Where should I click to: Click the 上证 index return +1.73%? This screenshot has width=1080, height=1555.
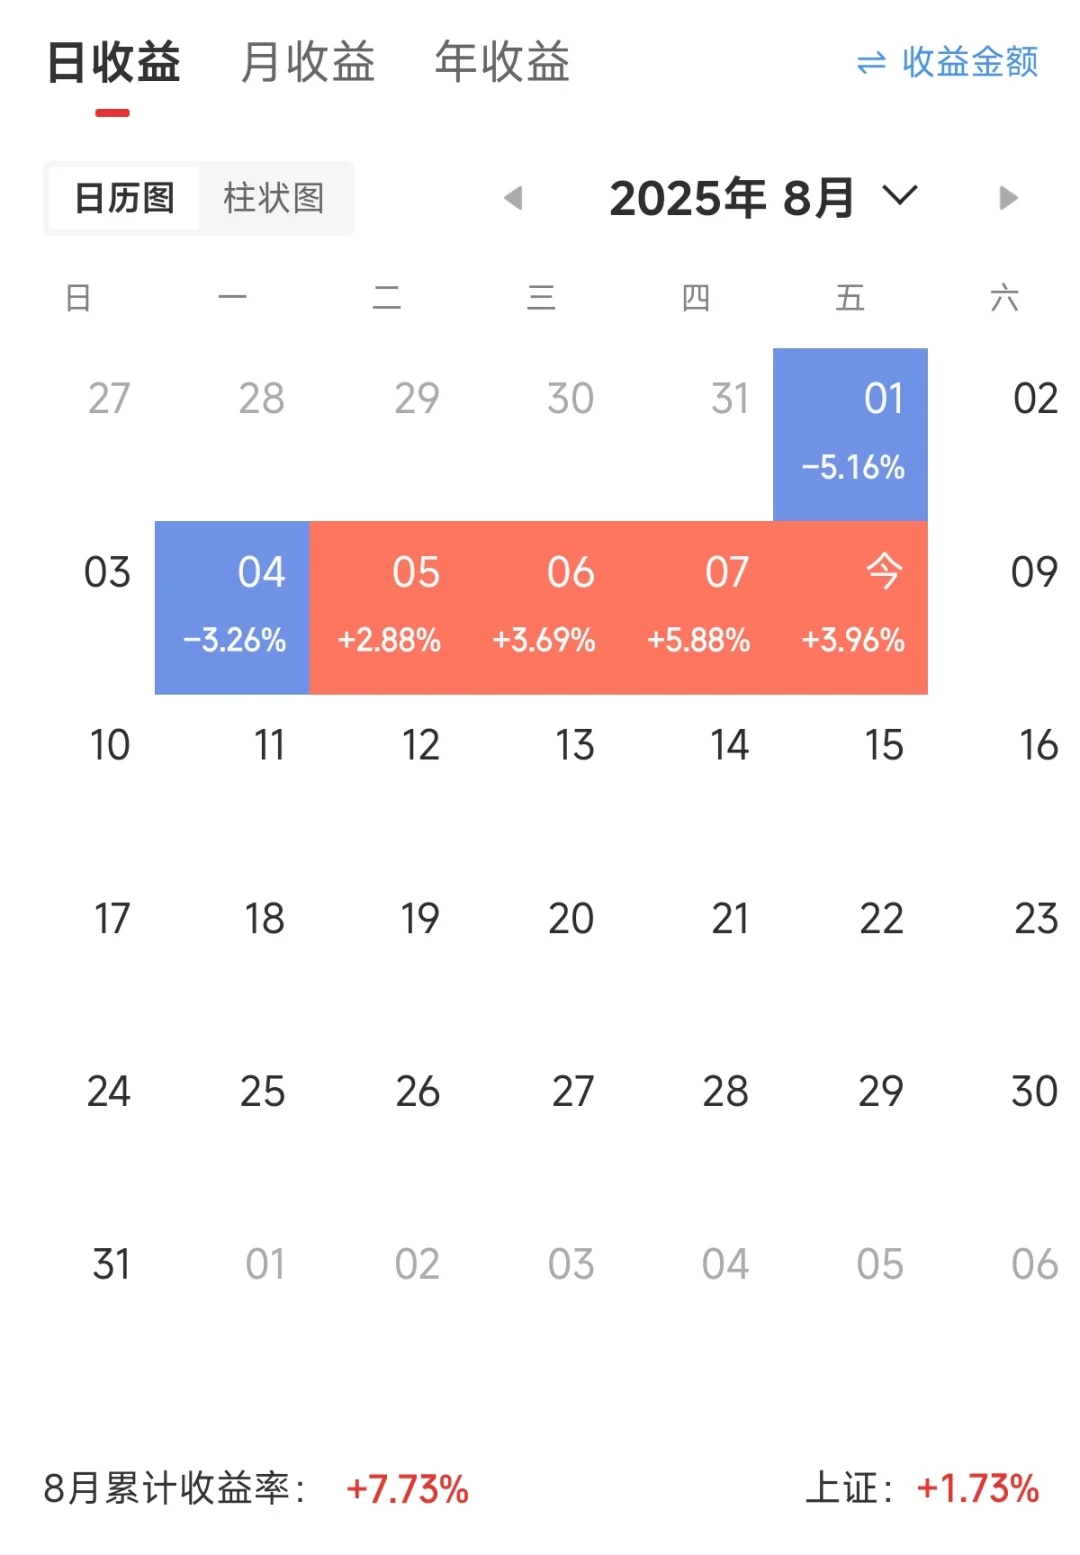click(x=977, y=1488)
